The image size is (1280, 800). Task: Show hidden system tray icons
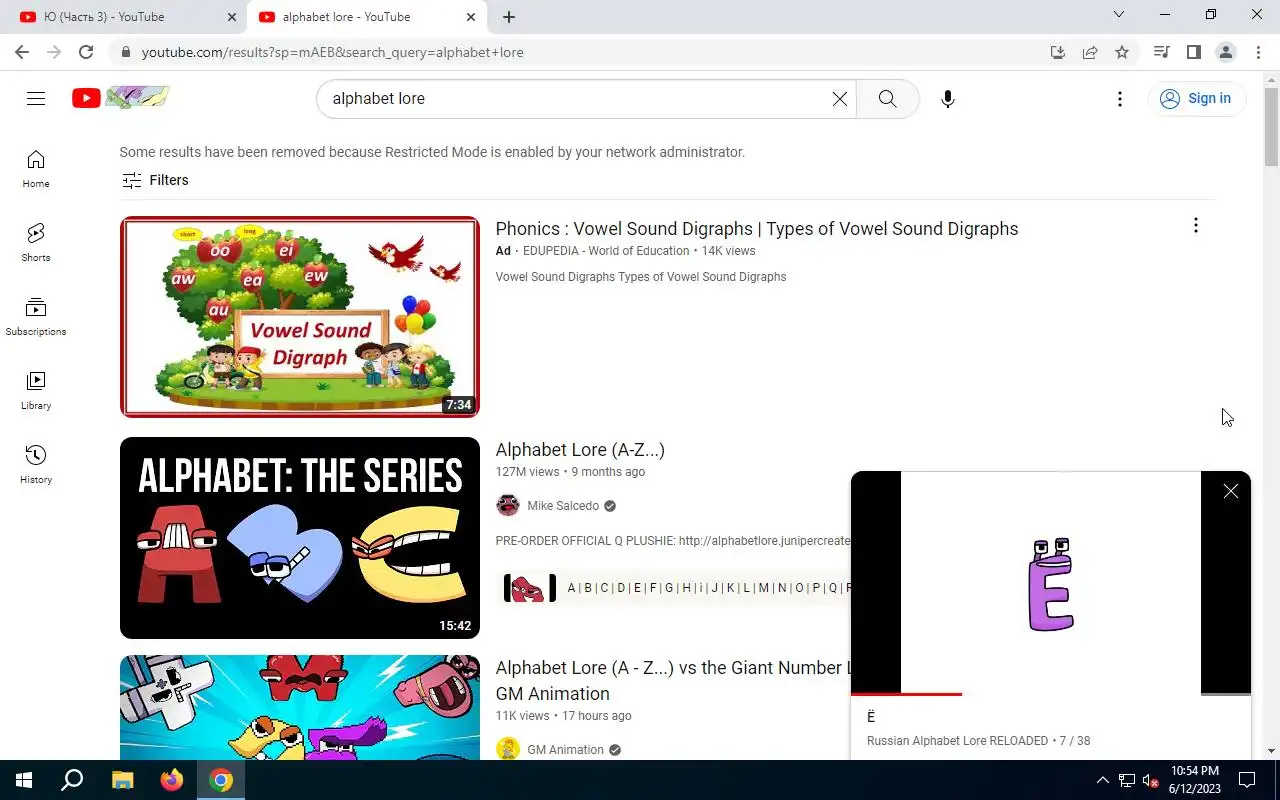pyautogui.click(x=1103, y=780)
